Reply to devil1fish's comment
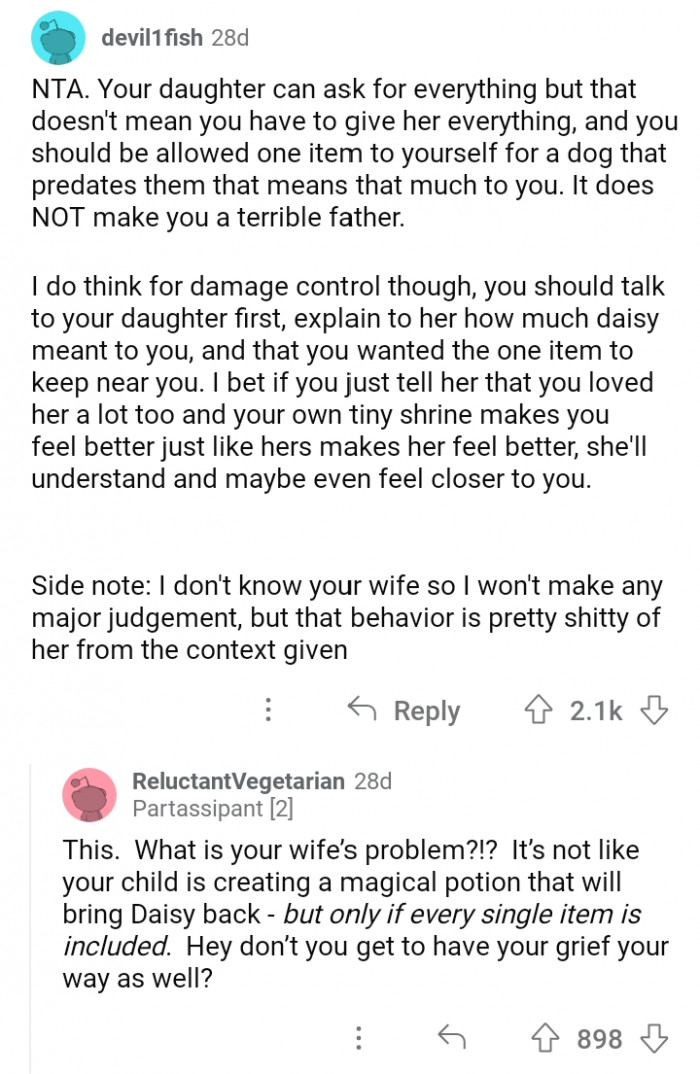Image resolution: width=700 pixels, height=1074 pixels. [x=404, y=710]
